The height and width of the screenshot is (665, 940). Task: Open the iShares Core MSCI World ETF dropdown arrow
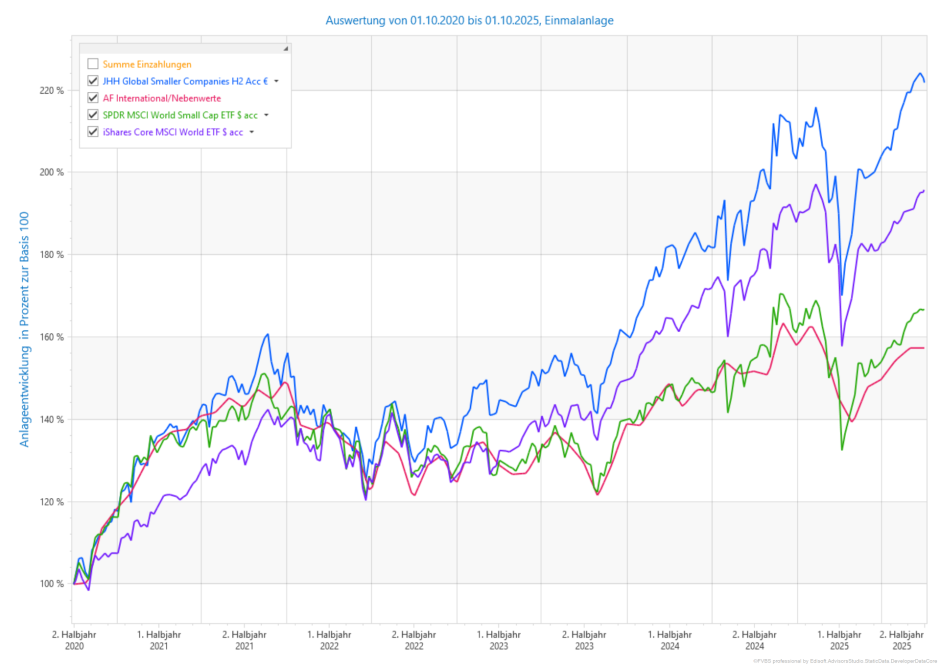point(252,132)
